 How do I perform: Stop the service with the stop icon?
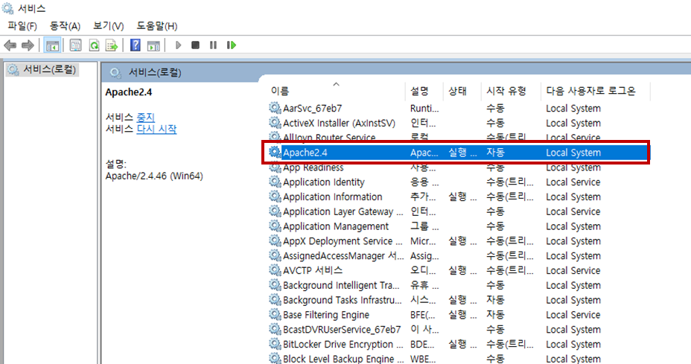195,45
